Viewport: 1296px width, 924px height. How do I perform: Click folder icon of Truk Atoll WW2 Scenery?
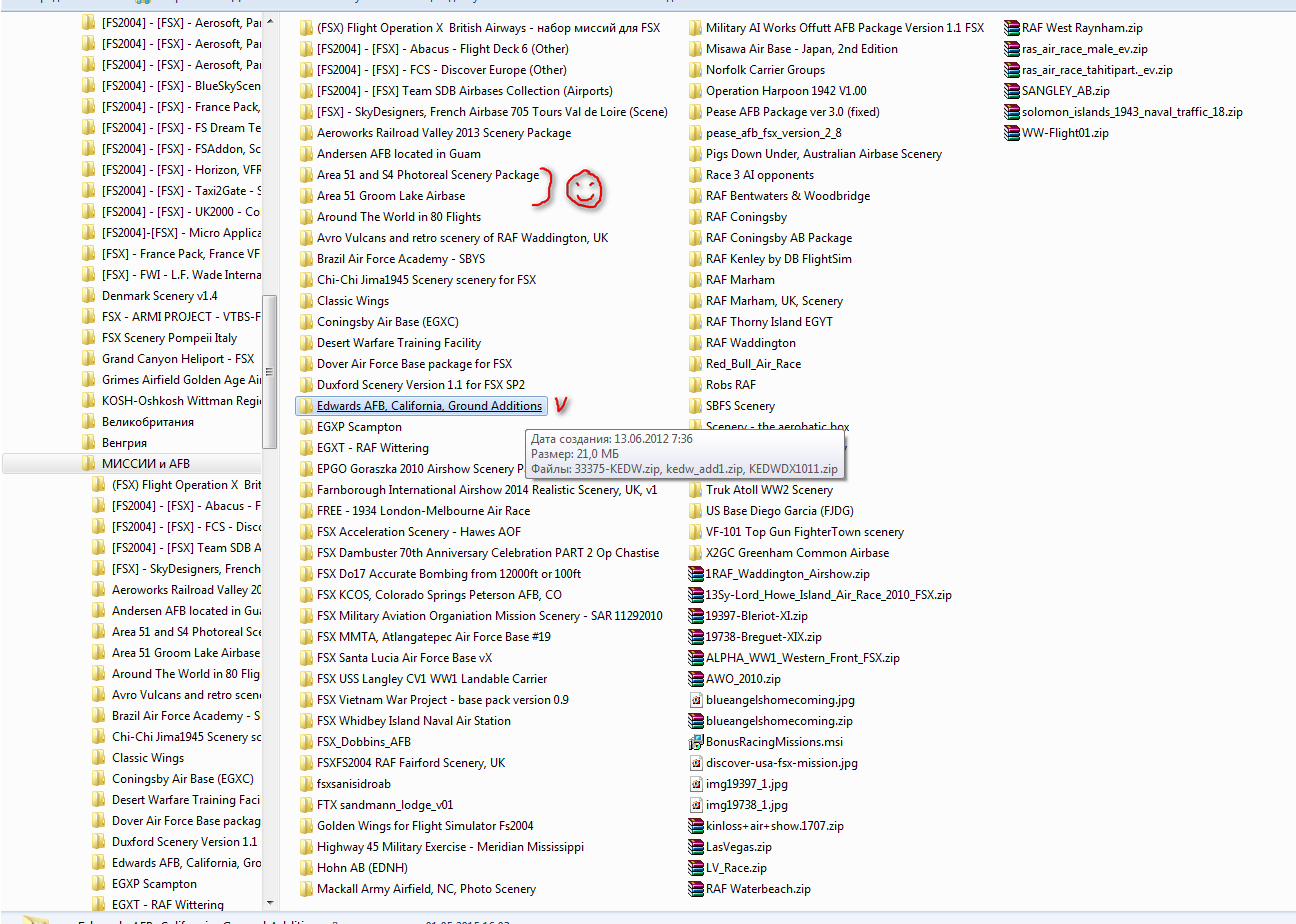click(x=696, y=490)
